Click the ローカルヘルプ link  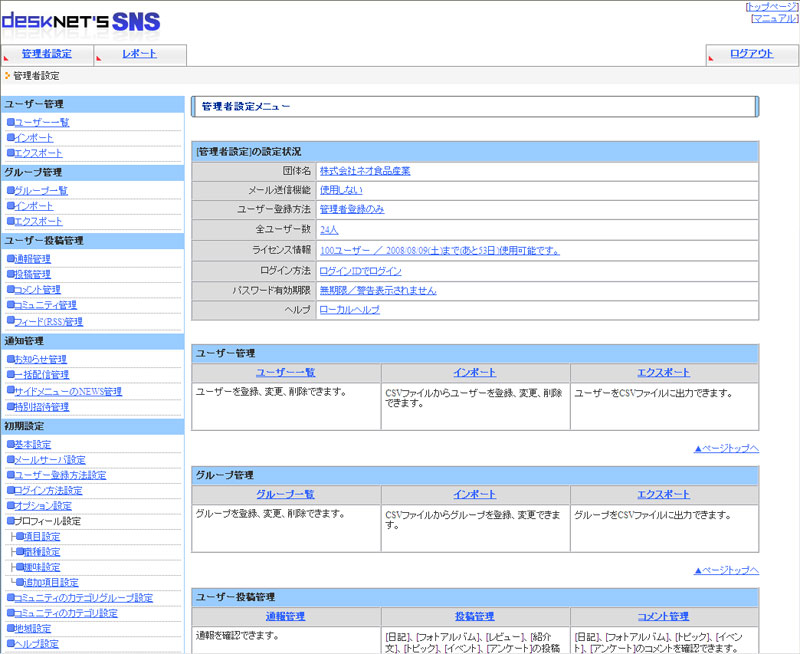click(x=349, y=310)
